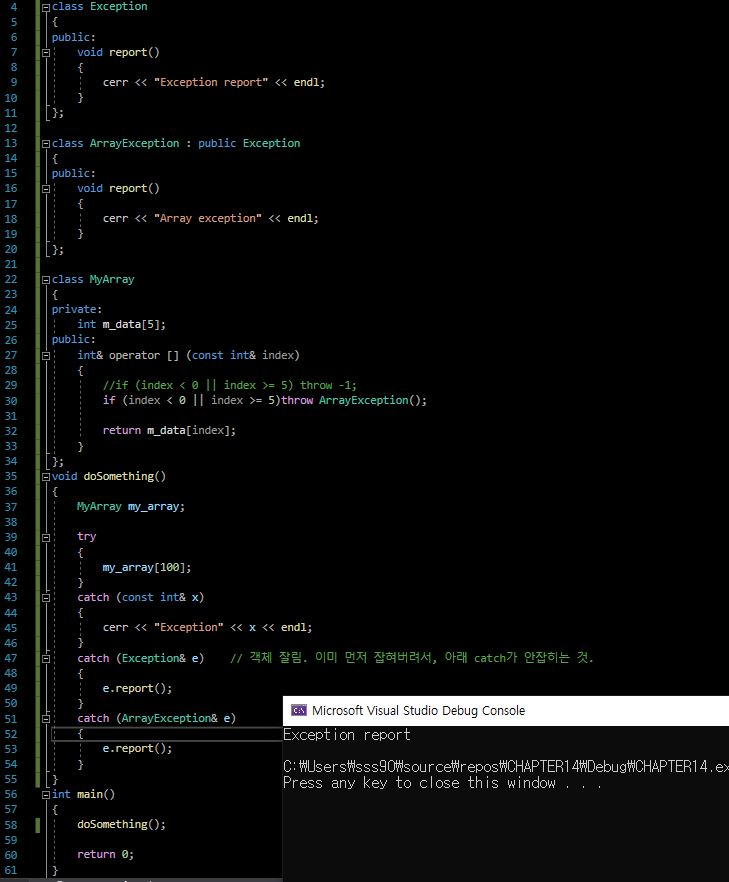
Task: Collapse Exception's void report() function at line 7
Action: pyautogui.click(x=46, y=53)
